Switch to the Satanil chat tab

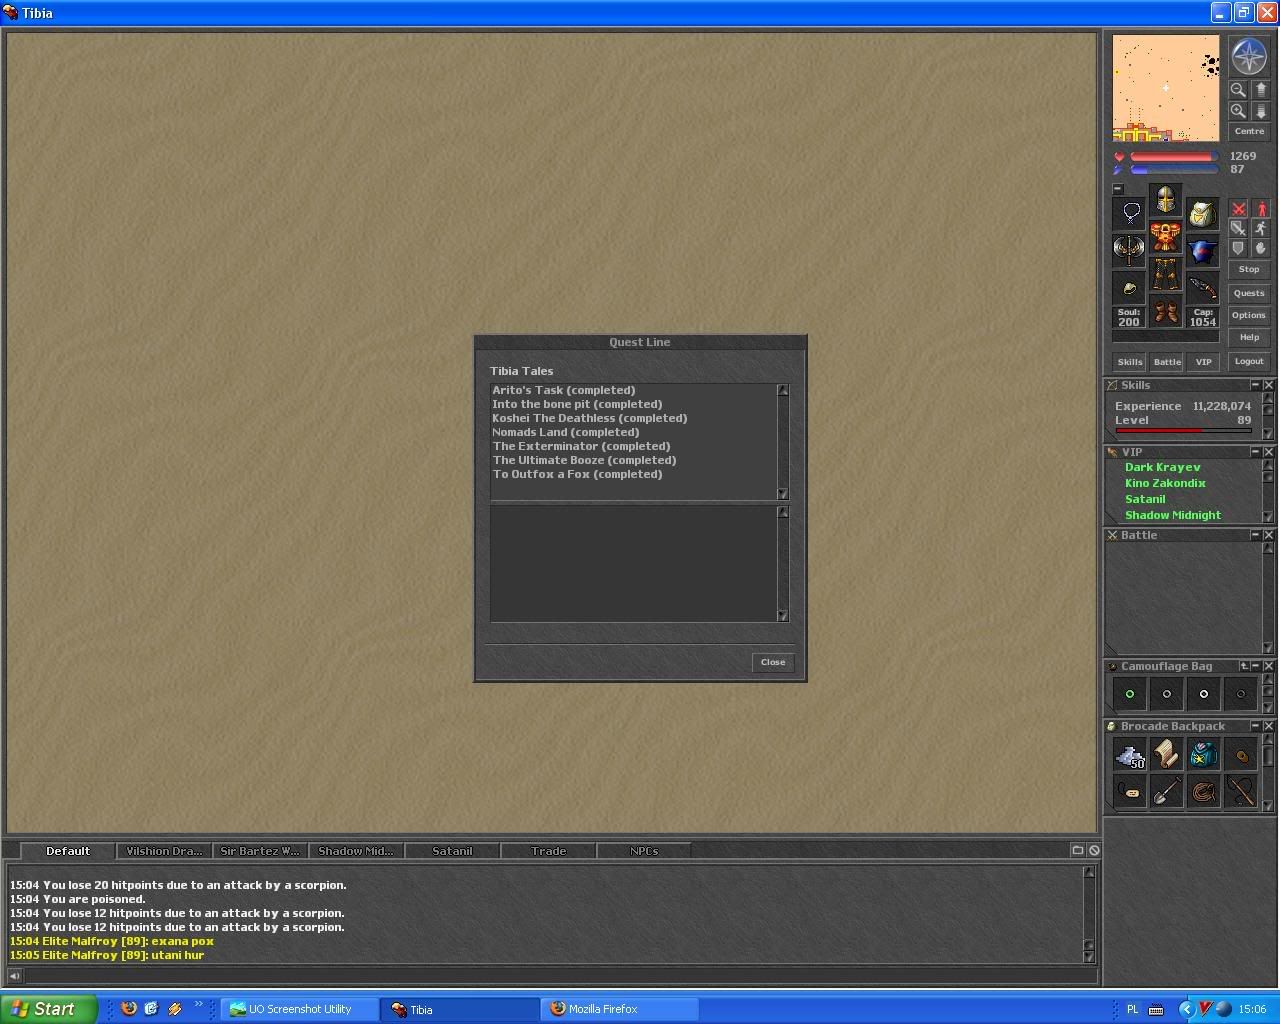pos(452,851)
